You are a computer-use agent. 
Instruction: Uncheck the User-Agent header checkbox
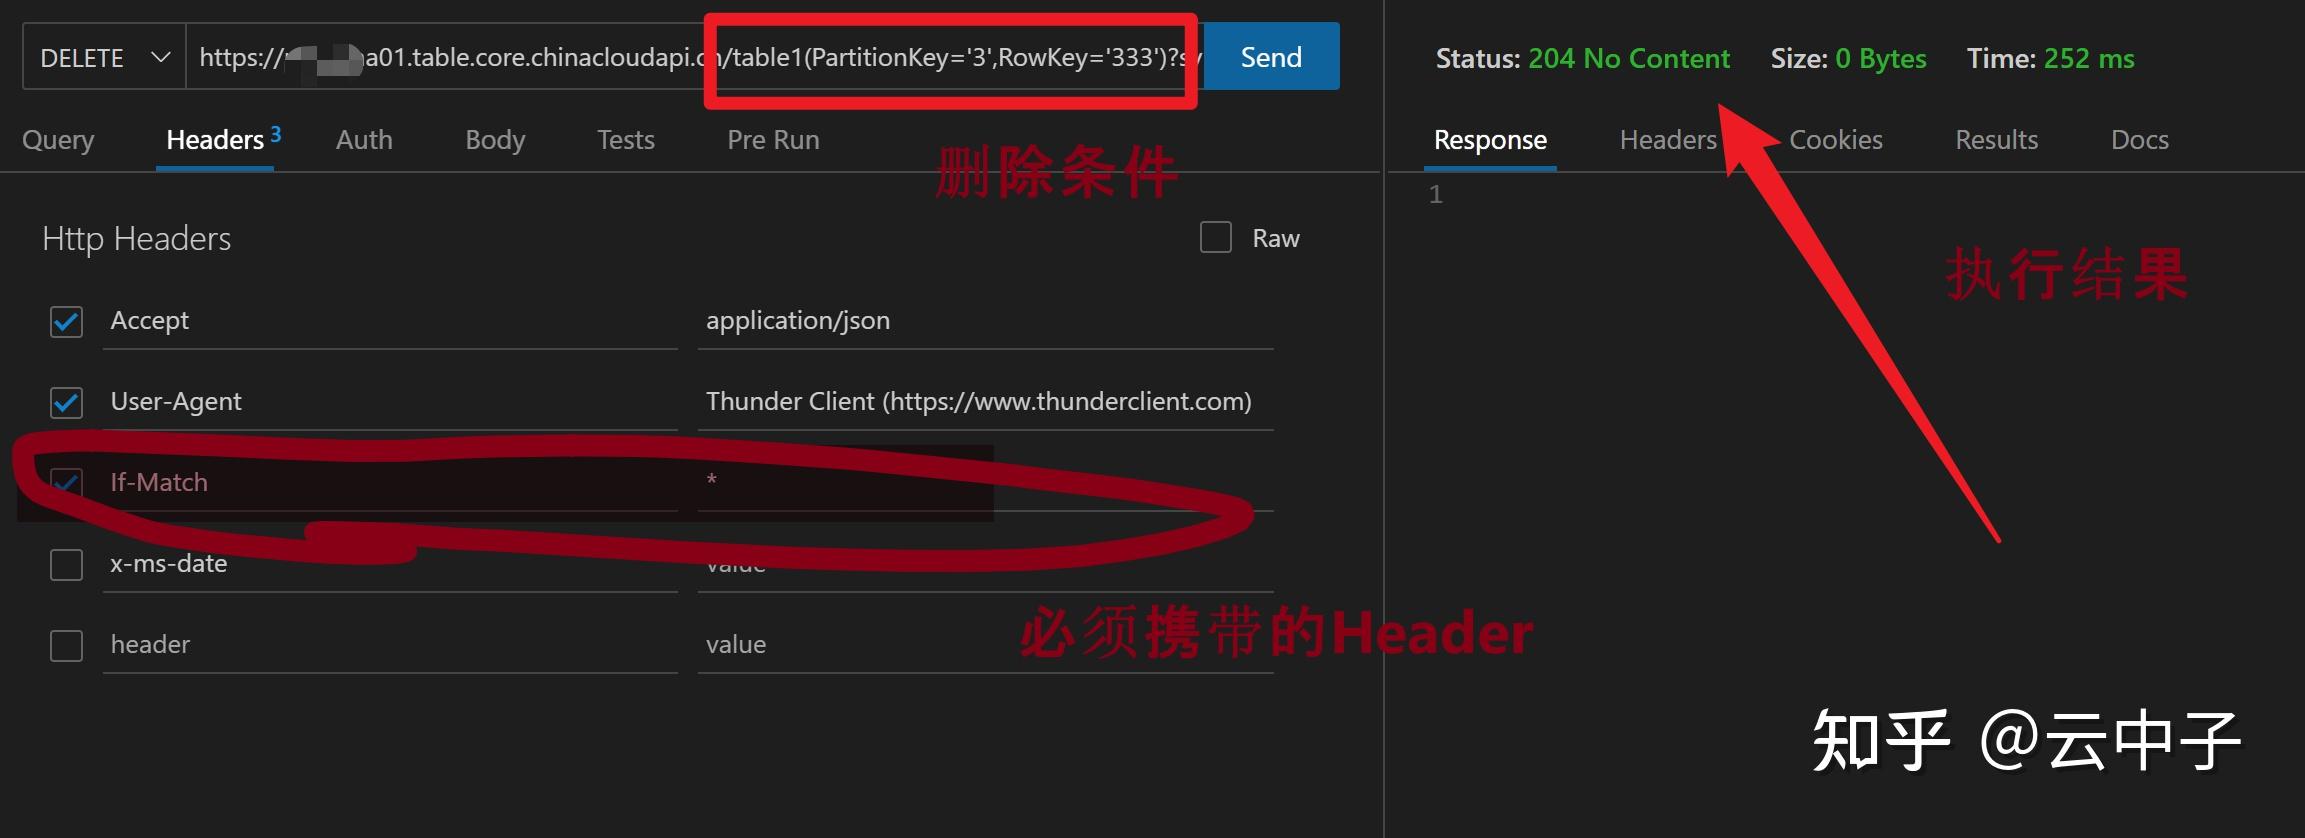[x=66, y=403]
